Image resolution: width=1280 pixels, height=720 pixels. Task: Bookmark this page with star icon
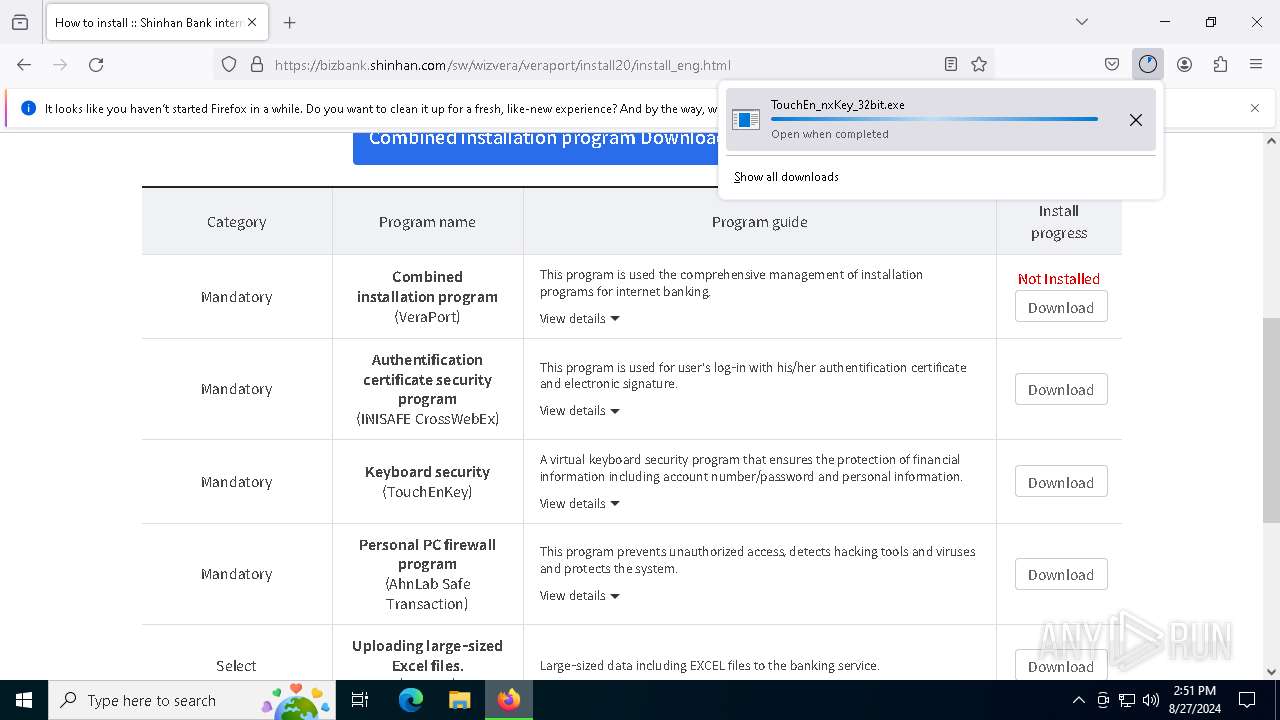pos(979,64)
